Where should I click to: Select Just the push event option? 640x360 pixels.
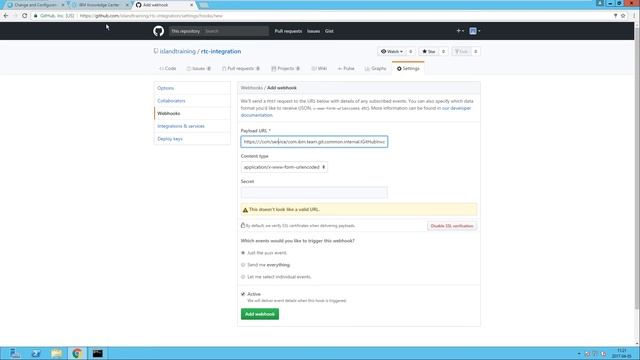(x=243, y=253)
